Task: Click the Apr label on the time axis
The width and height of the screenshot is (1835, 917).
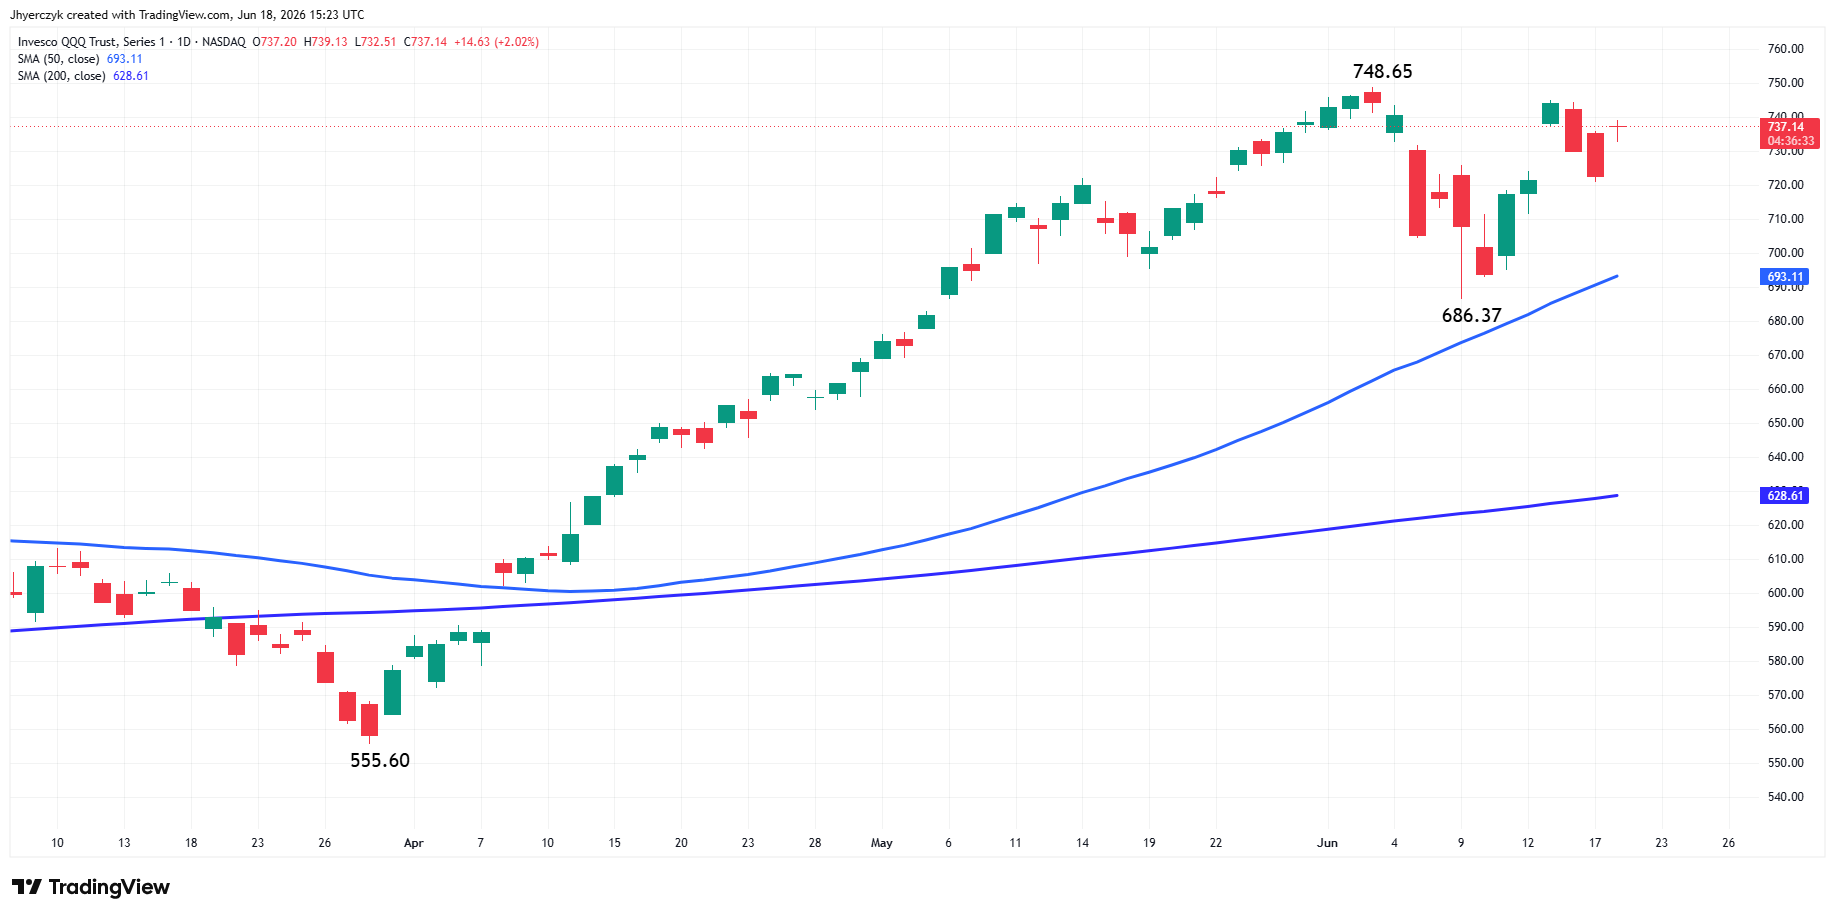Action: click(x=413, y=843)
